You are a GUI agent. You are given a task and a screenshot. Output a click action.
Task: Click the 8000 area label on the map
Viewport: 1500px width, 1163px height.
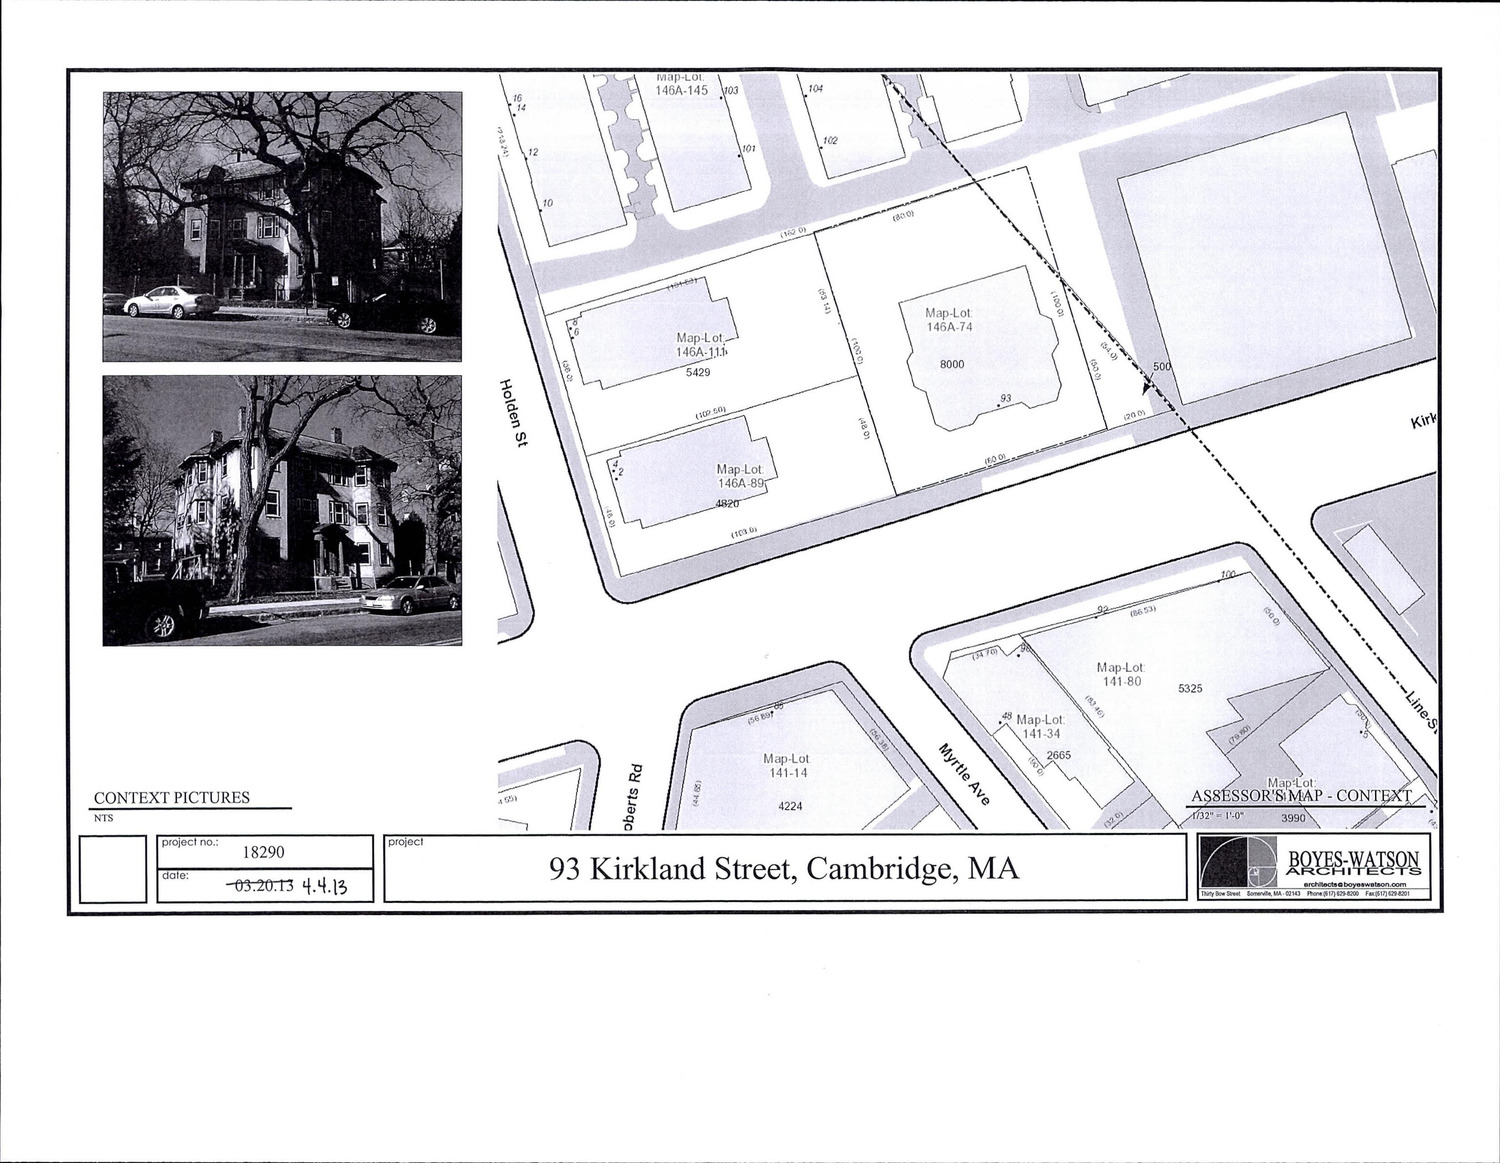click(952, 364)
